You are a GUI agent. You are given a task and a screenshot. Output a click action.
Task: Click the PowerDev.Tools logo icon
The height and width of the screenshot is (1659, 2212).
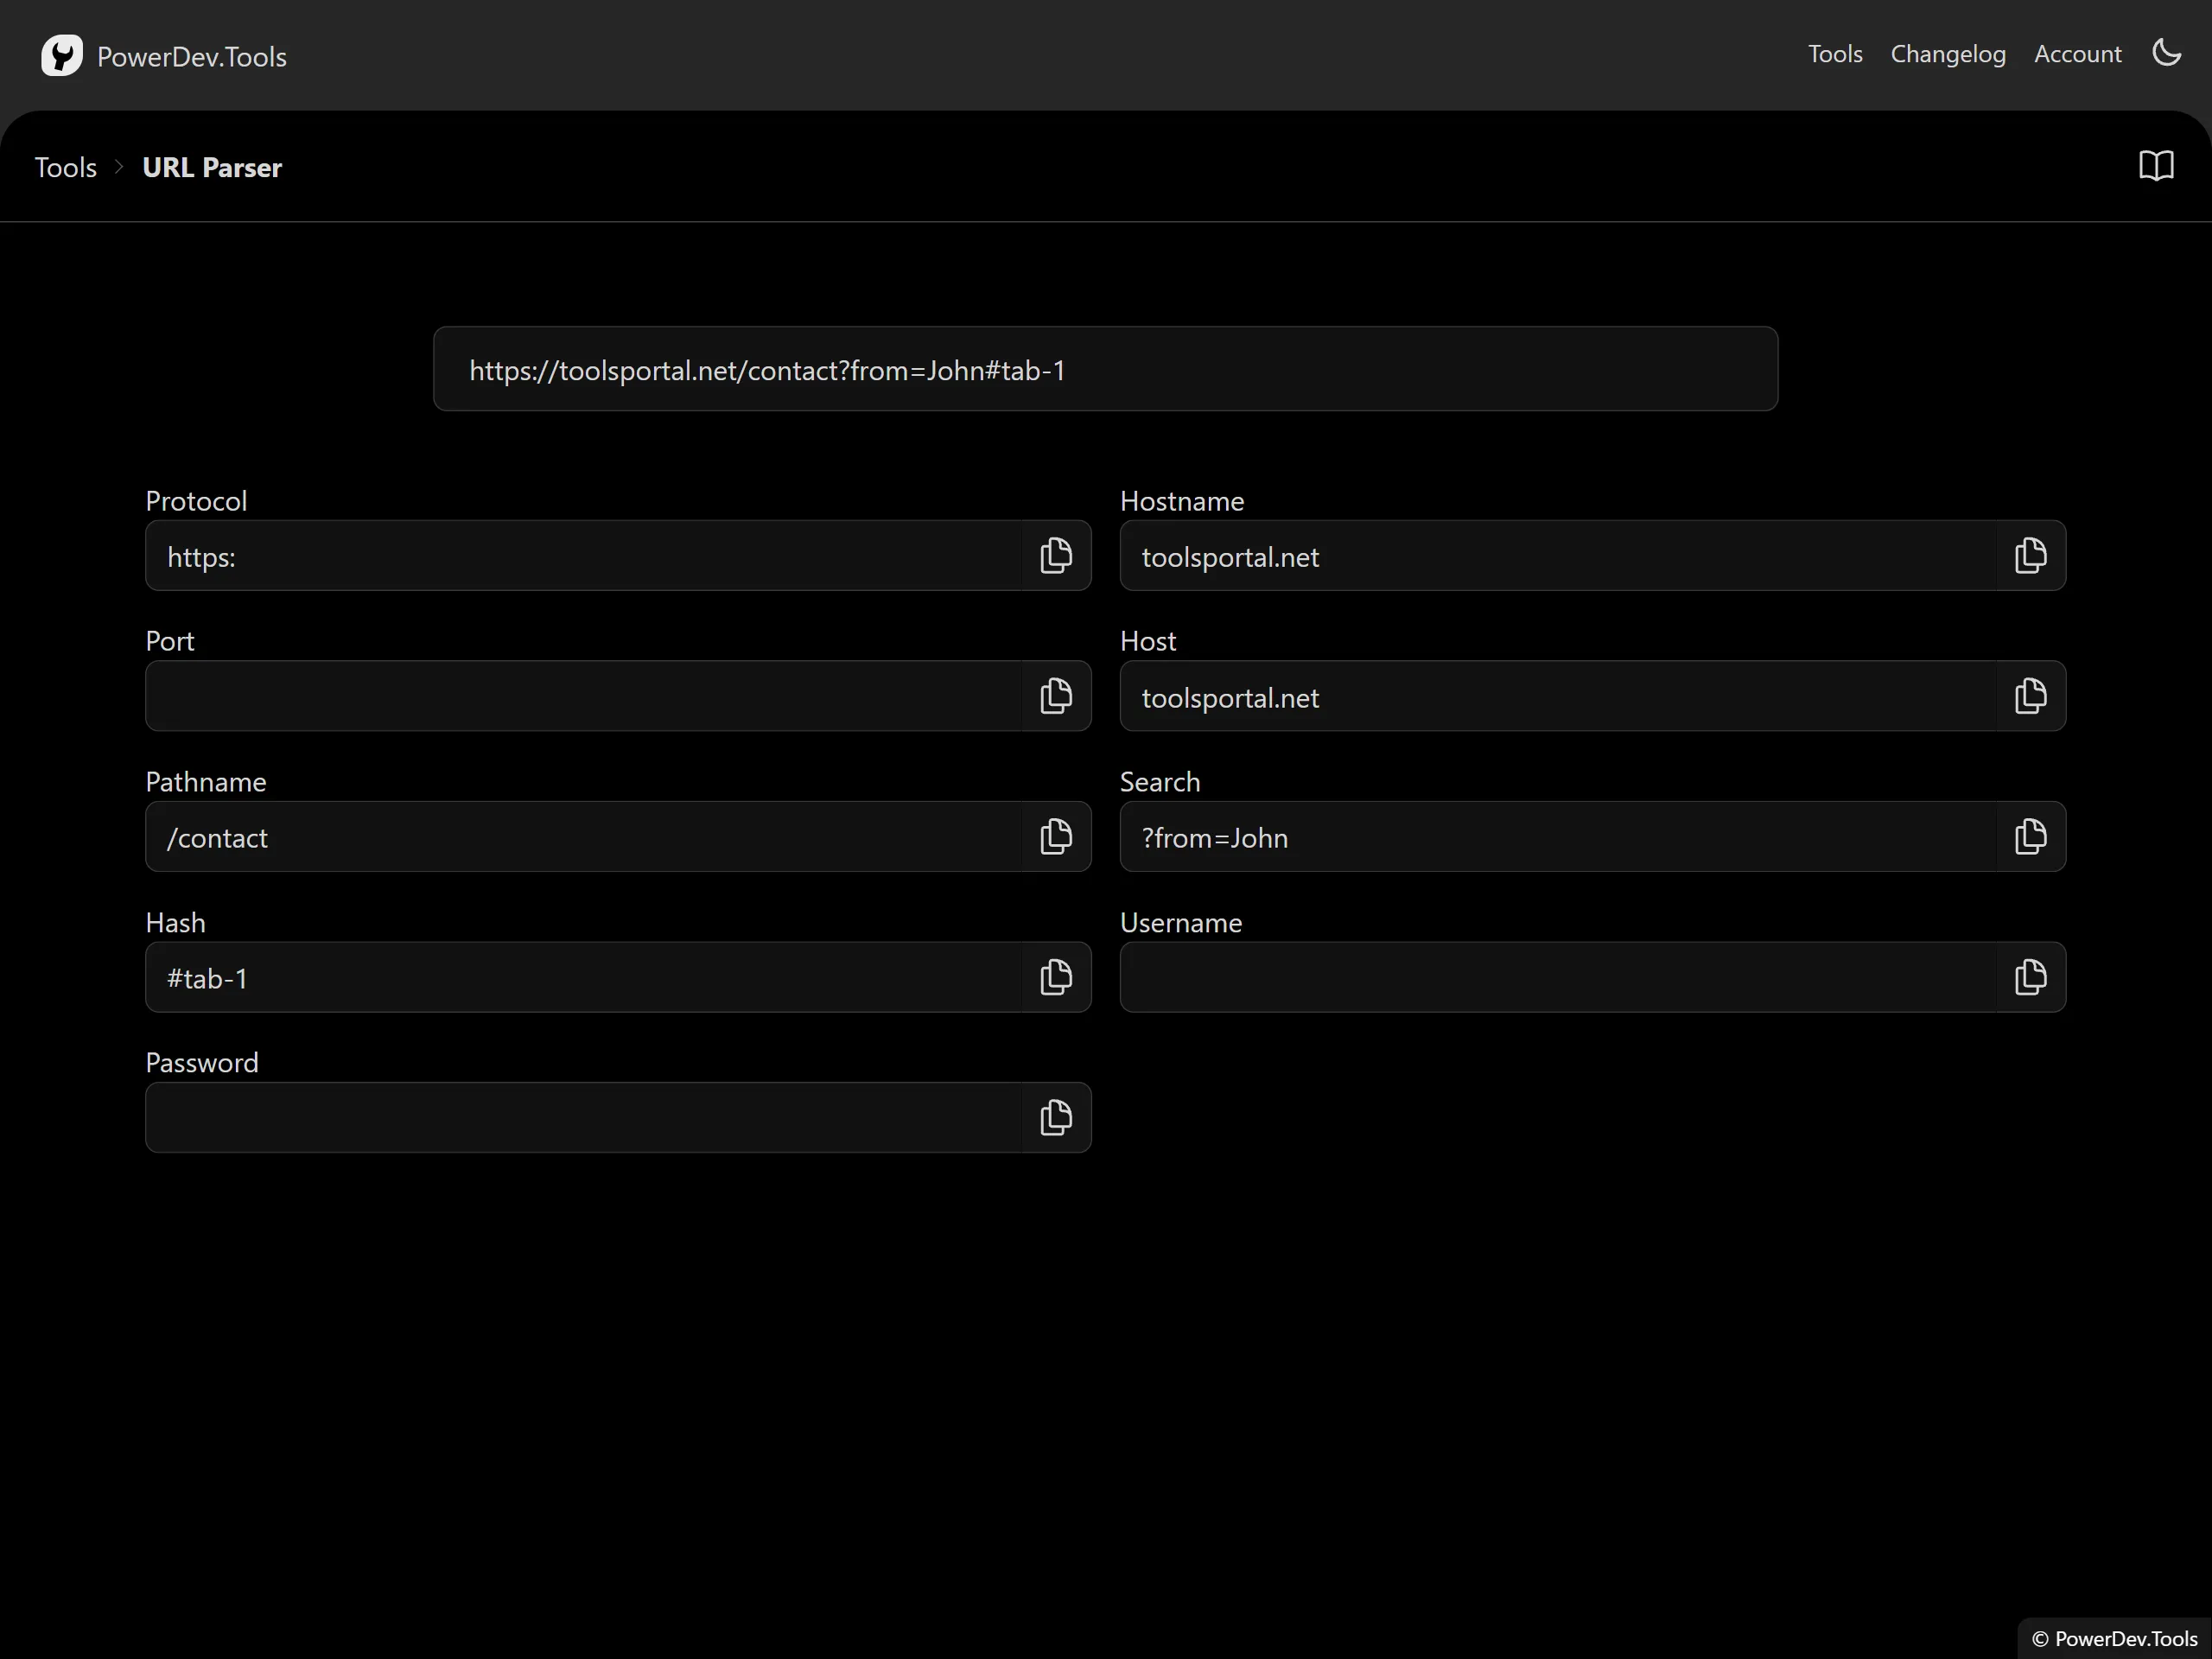(x=62, y=56)
